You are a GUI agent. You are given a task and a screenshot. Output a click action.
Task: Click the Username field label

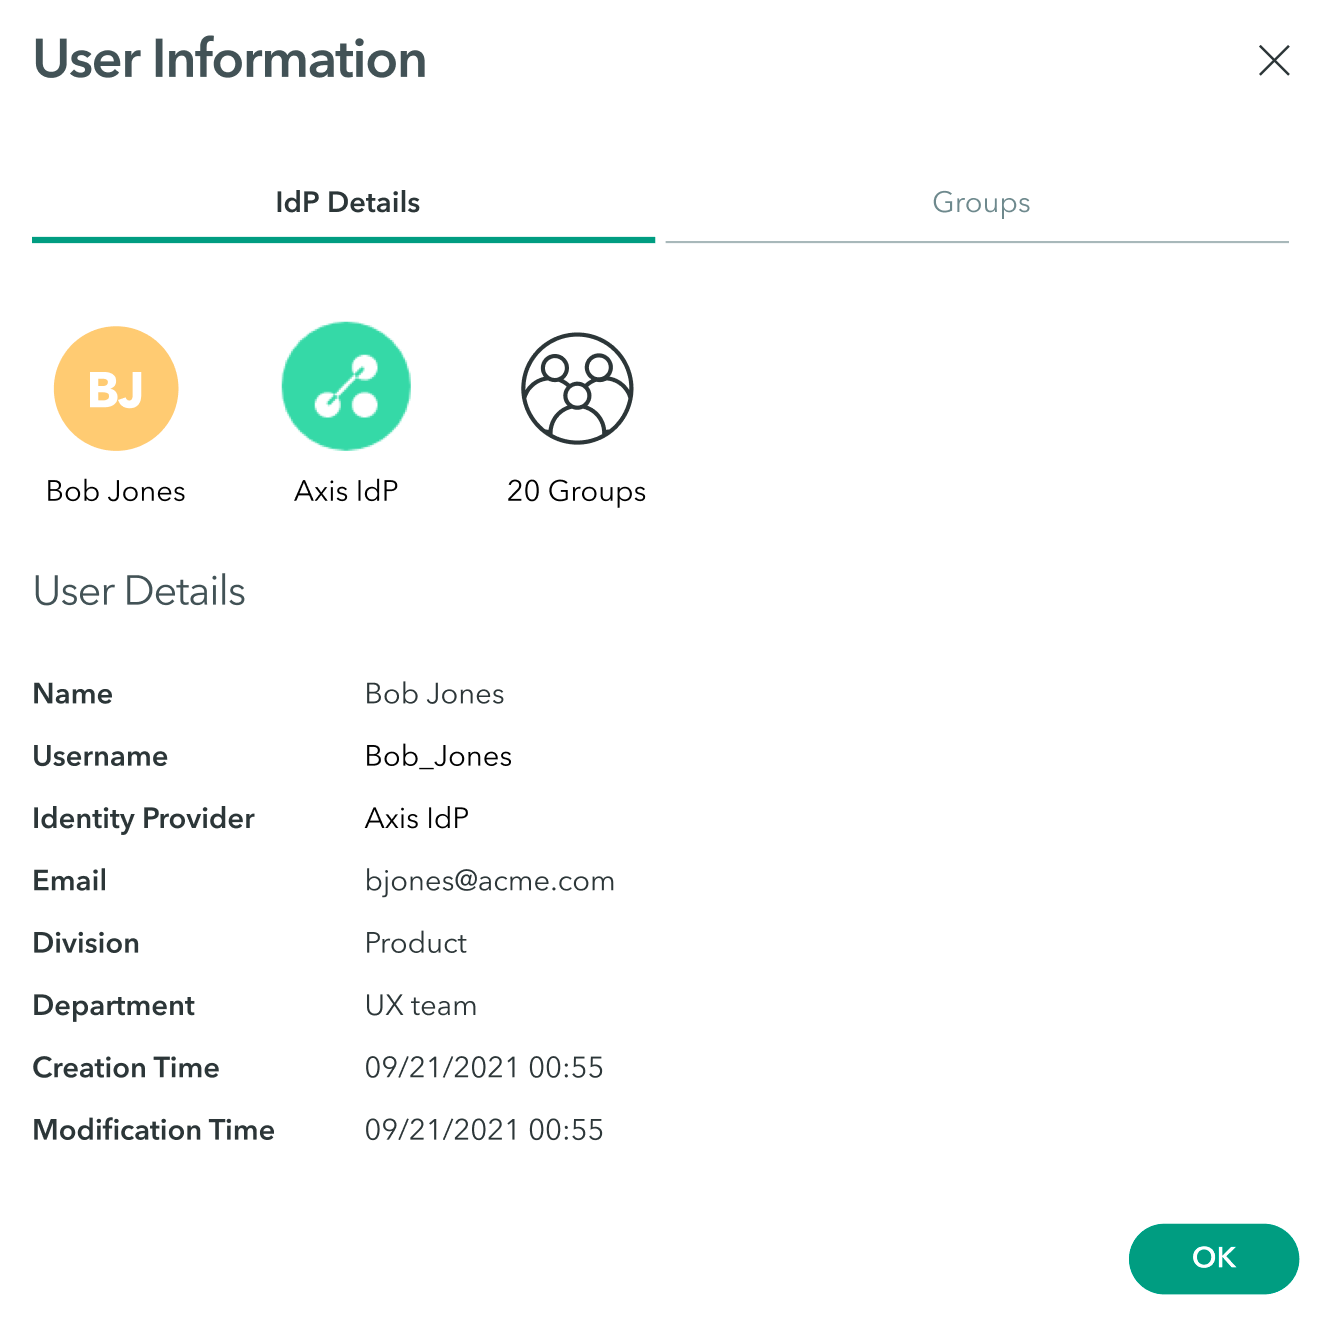[x=100, y=756]
